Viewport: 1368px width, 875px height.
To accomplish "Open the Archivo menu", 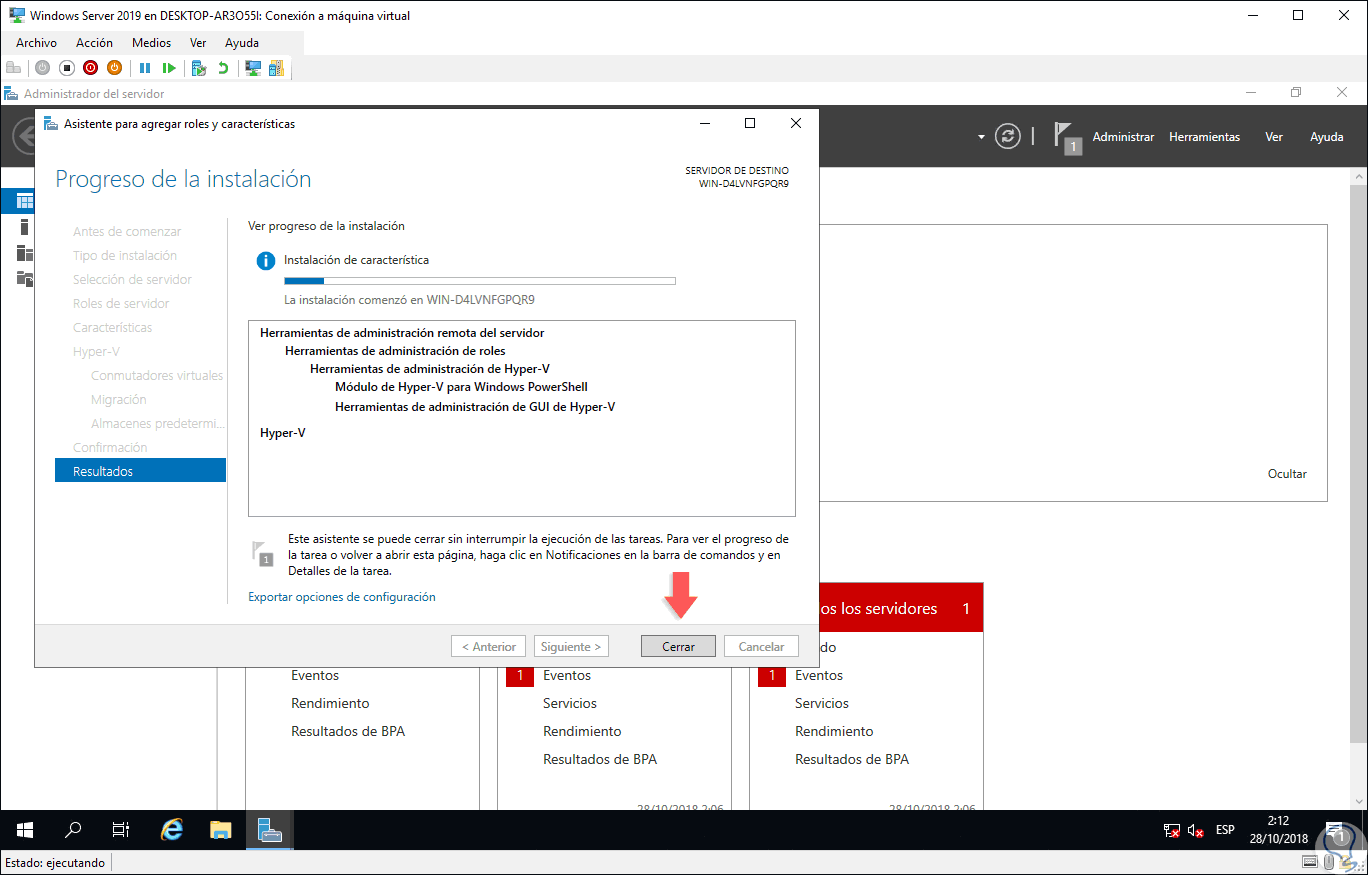I will (37, 43).
